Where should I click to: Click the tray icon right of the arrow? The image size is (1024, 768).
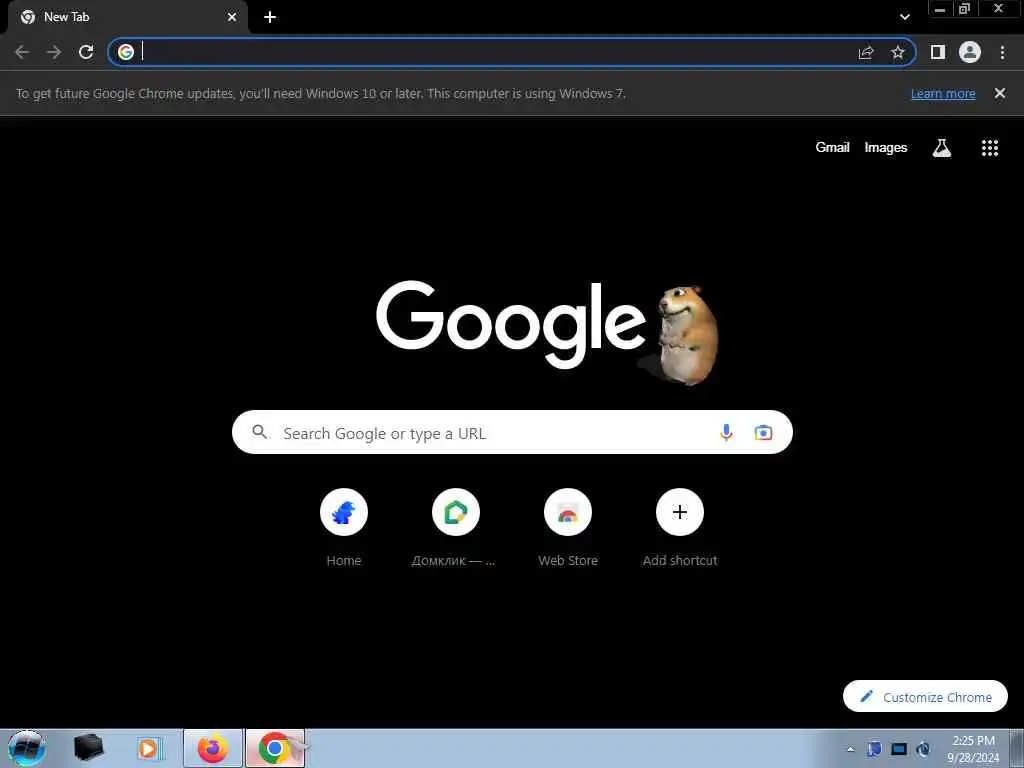pos(874,749)
